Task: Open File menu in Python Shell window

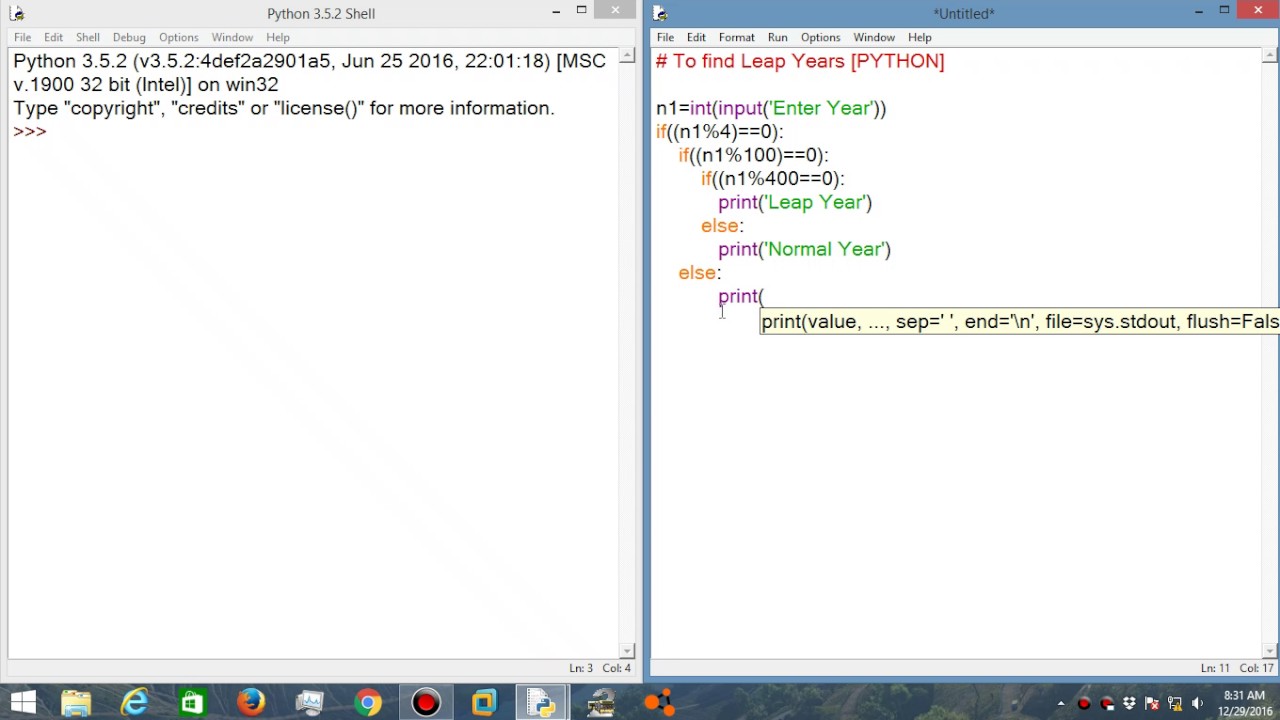Action: pyautogui.click(x=22, y=37)
